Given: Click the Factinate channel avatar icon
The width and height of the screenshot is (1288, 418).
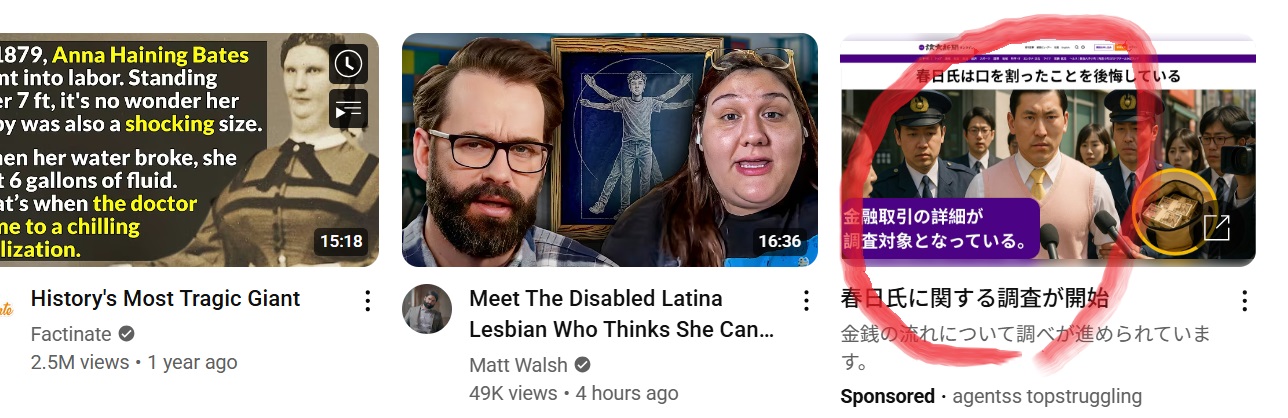Looking at the screenshot, I should 6,309.
